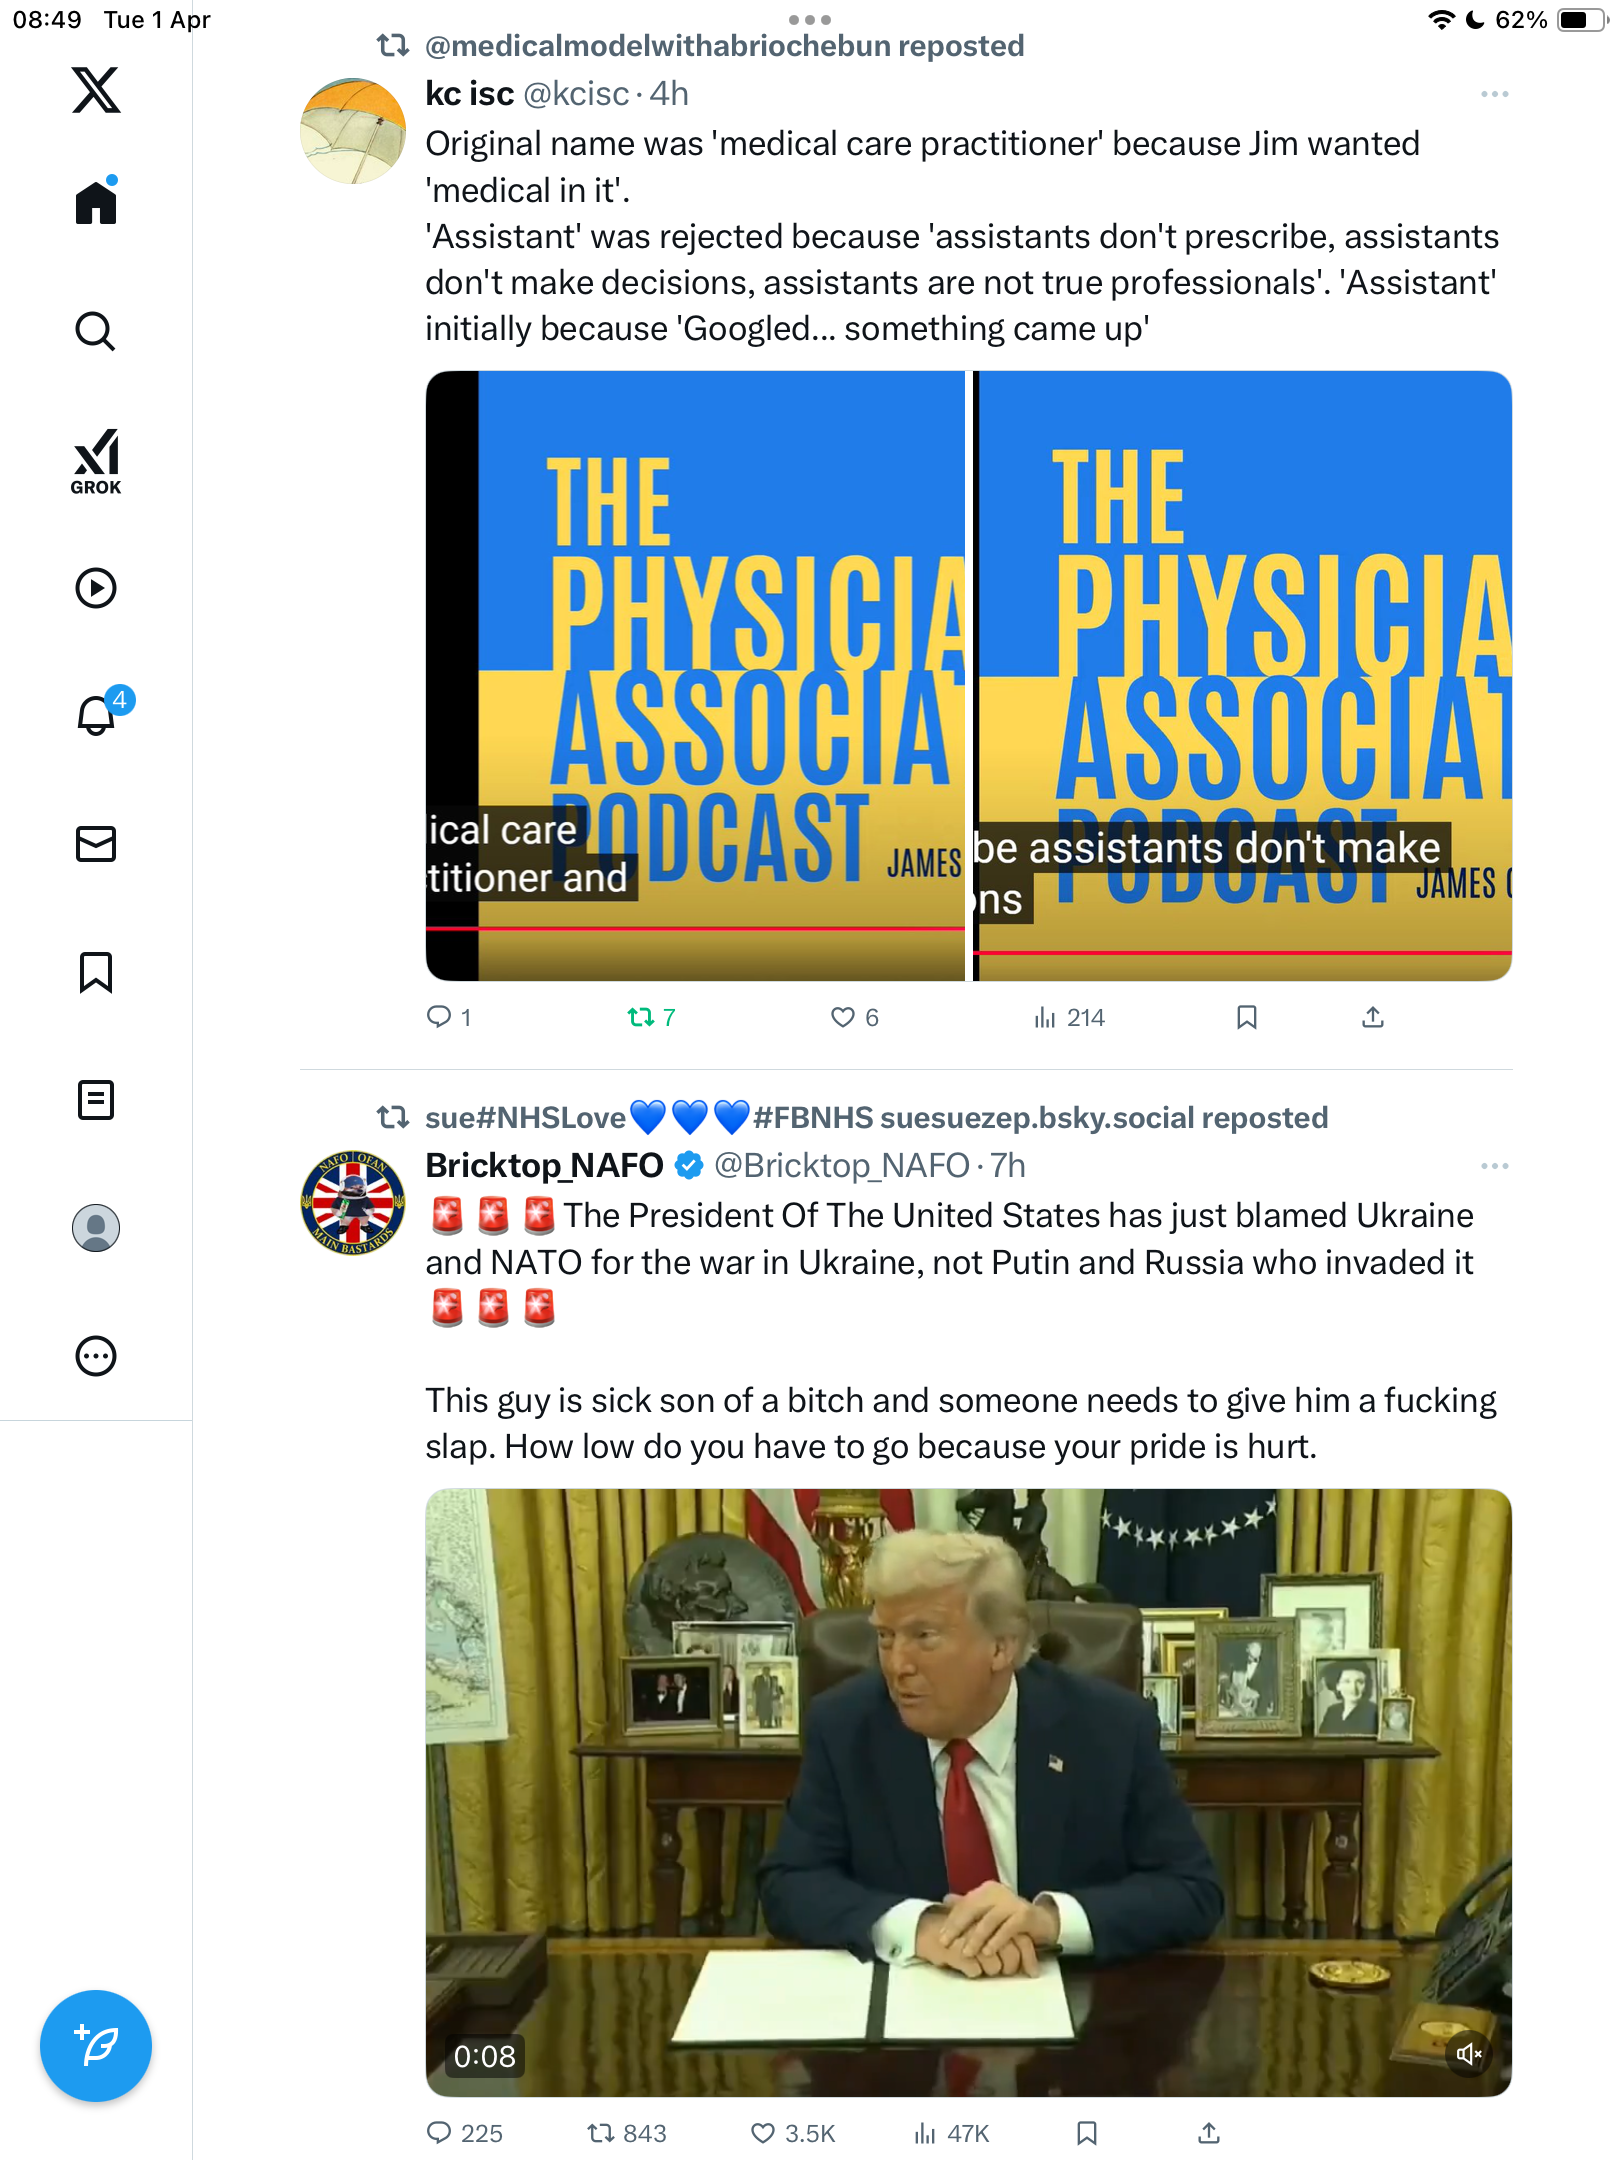Screen dimensions: 1620x2160
Task: Open direct messages envelope icon
Action: pyautogui.click(x=96, y=844)
